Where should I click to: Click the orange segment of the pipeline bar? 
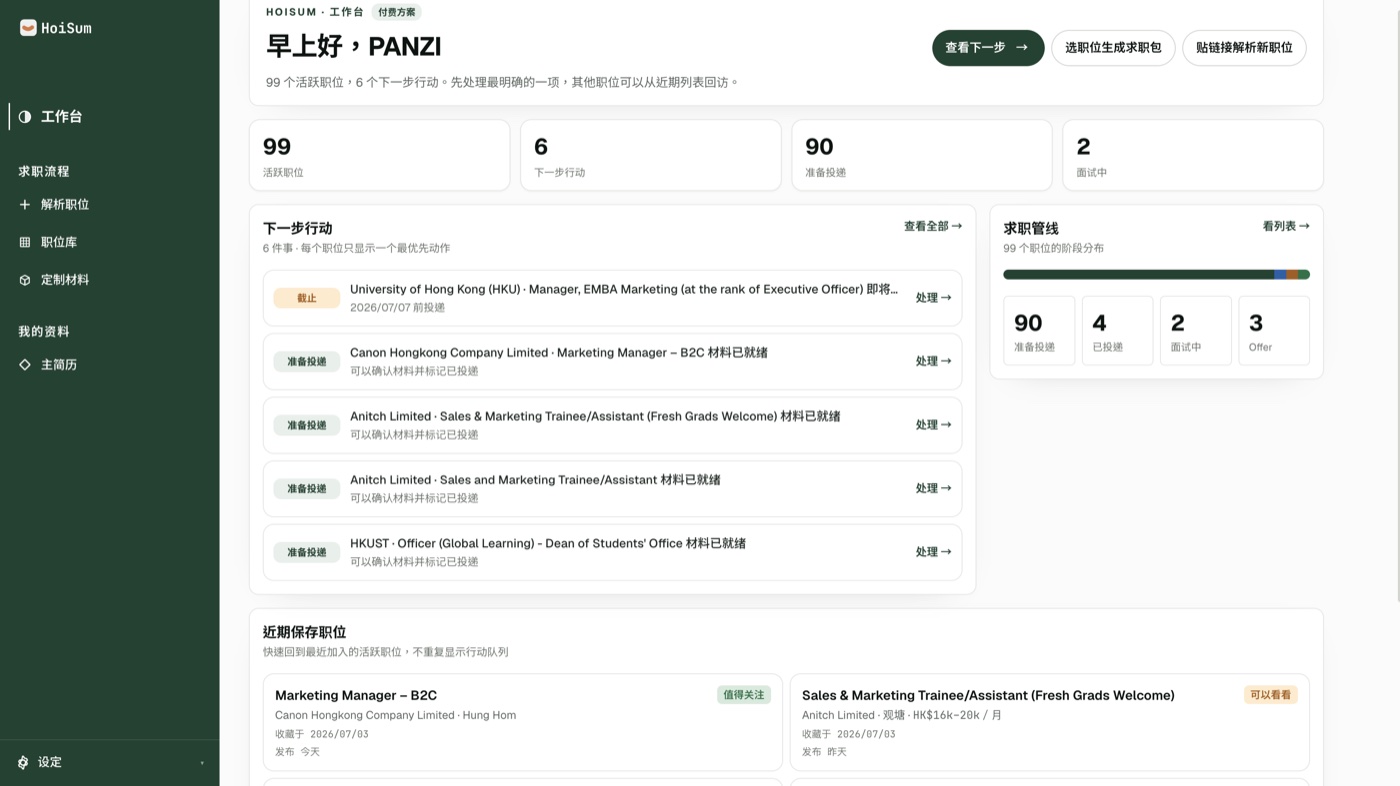pyautogui.click(x=1292, y=274)
